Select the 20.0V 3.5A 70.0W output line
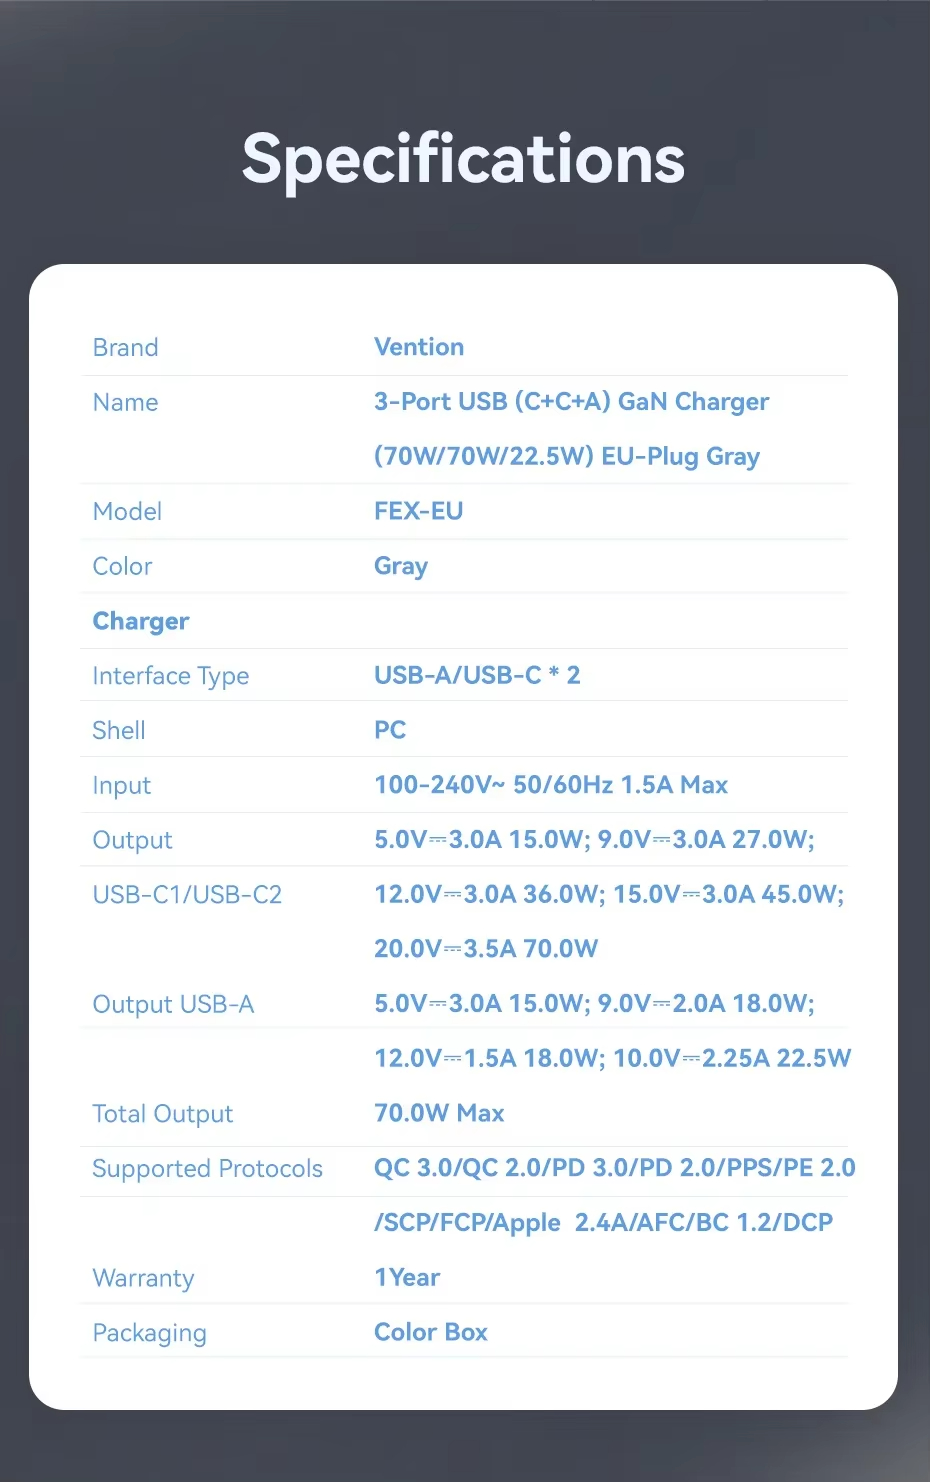The width and height of the screenshot is (930, 1482). pos(486,949)
